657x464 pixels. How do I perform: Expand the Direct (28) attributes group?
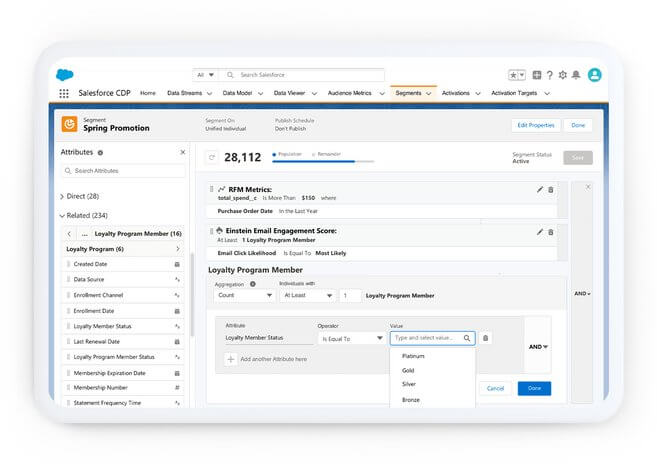point(62,197)
